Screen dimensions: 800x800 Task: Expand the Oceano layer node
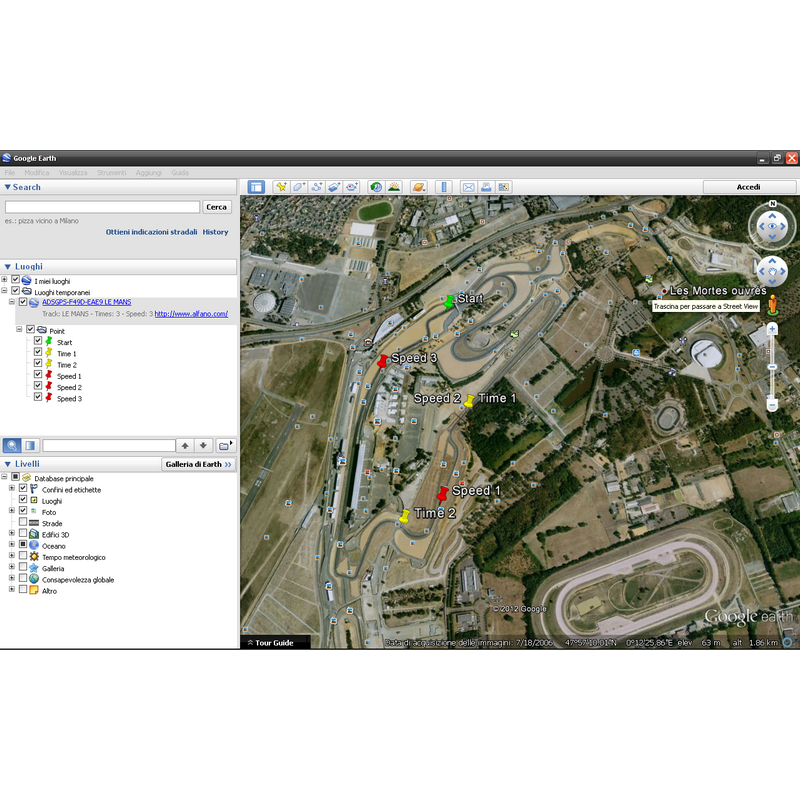point(12,544)
